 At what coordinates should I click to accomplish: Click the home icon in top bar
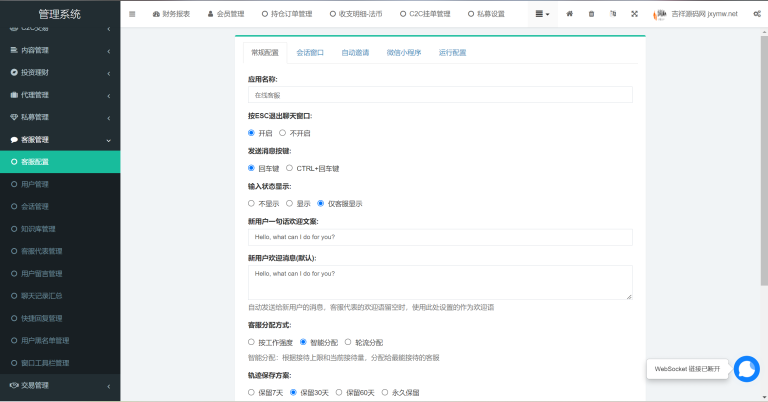[x=569, y=14]
